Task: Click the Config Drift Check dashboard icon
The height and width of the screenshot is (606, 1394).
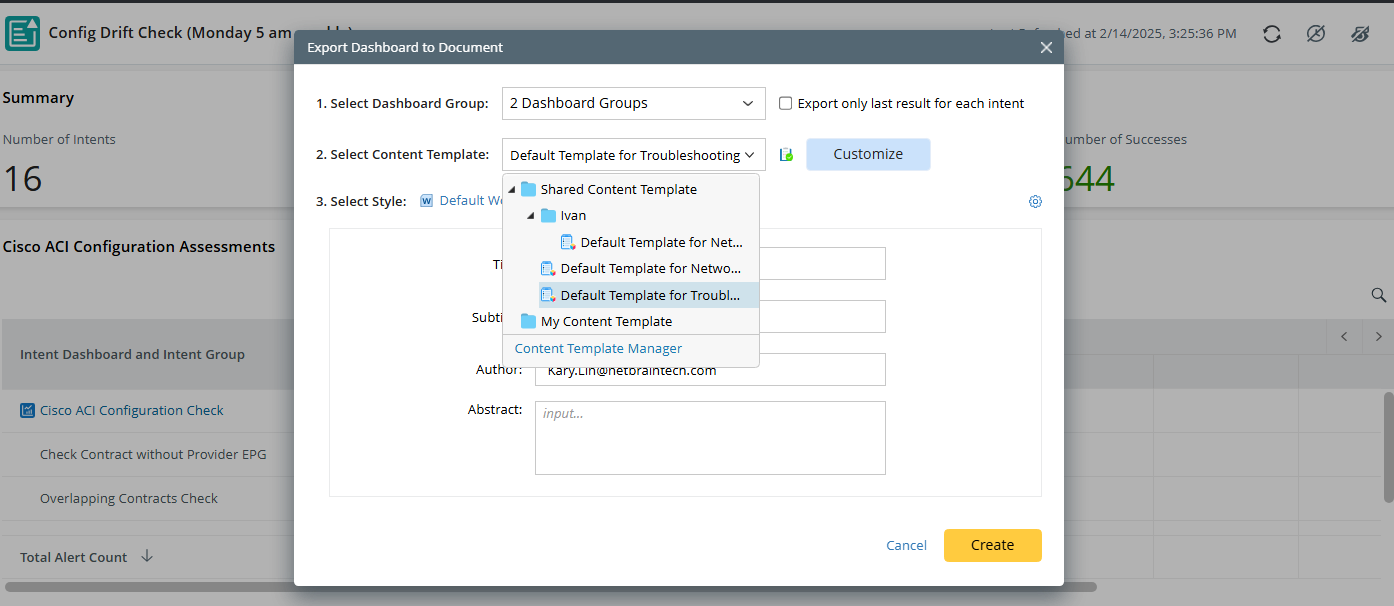Action: tap(22, 33)
